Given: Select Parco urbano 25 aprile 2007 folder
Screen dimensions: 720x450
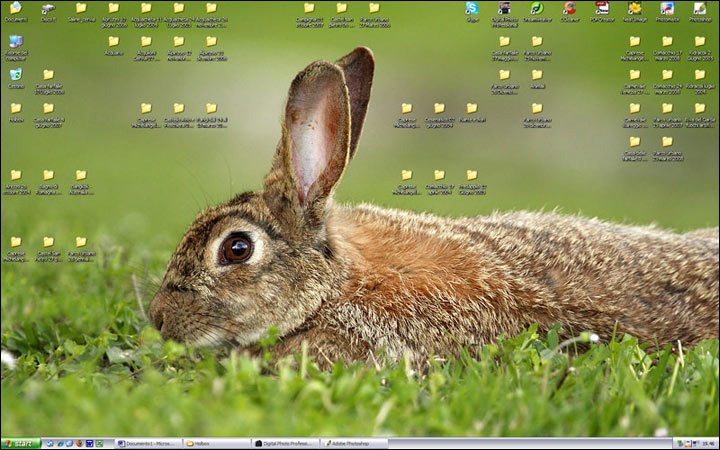Looking at the screenshot, I should coord(667,115).
